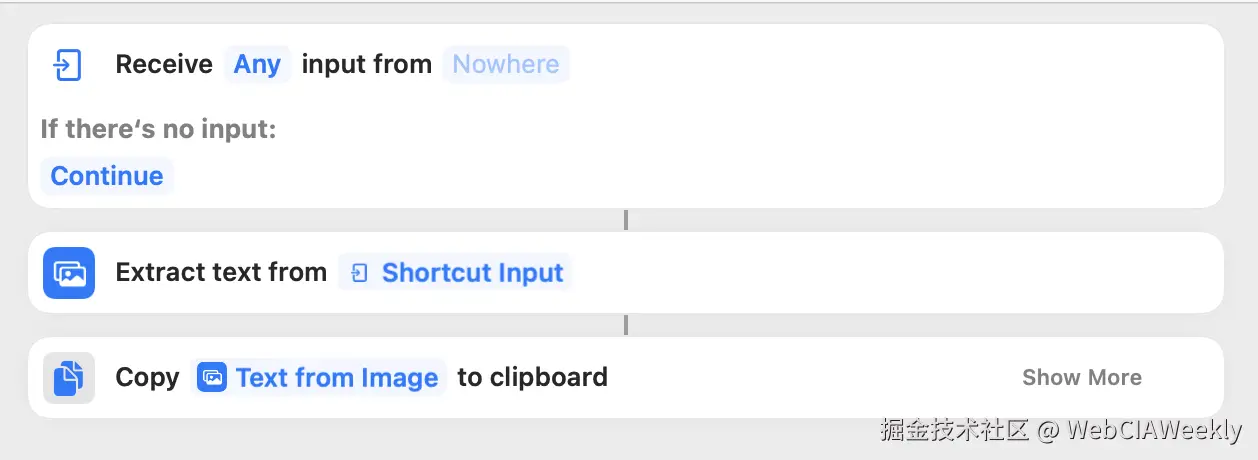Change the Continue no-input behavior
The height and width of the screenshot is (460, 1258).
pyautogui.click(x=107, y=176)
